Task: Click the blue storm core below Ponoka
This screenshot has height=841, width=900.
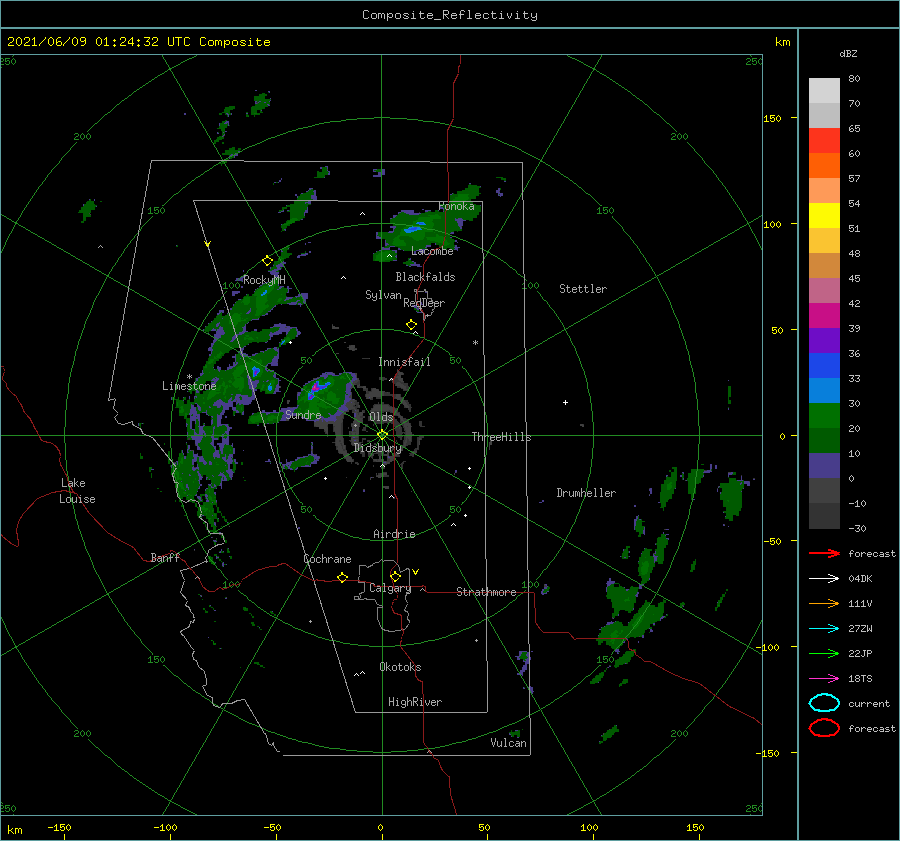Action: pyautogui.click(x=412, y=228)
